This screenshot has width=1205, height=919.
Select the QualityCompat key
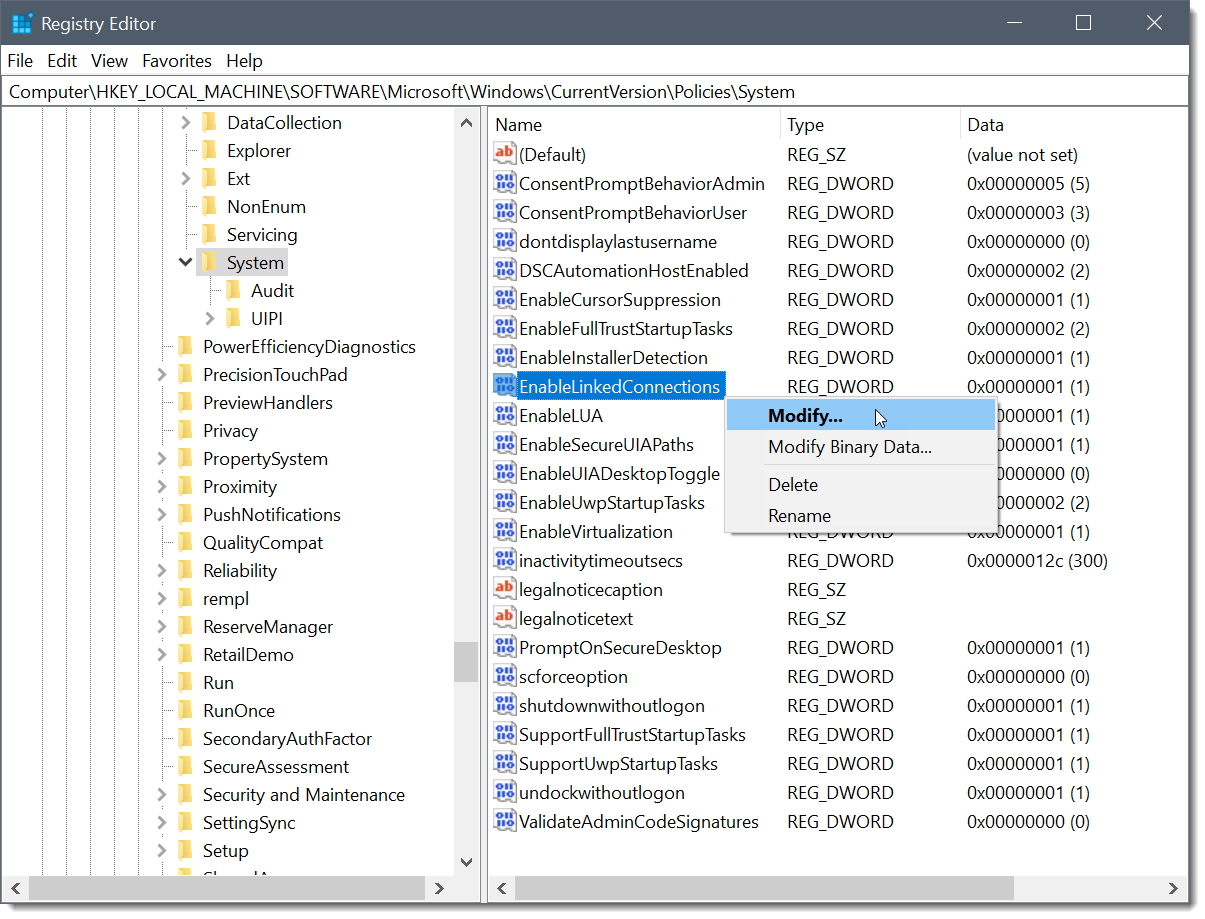[263, 542]
